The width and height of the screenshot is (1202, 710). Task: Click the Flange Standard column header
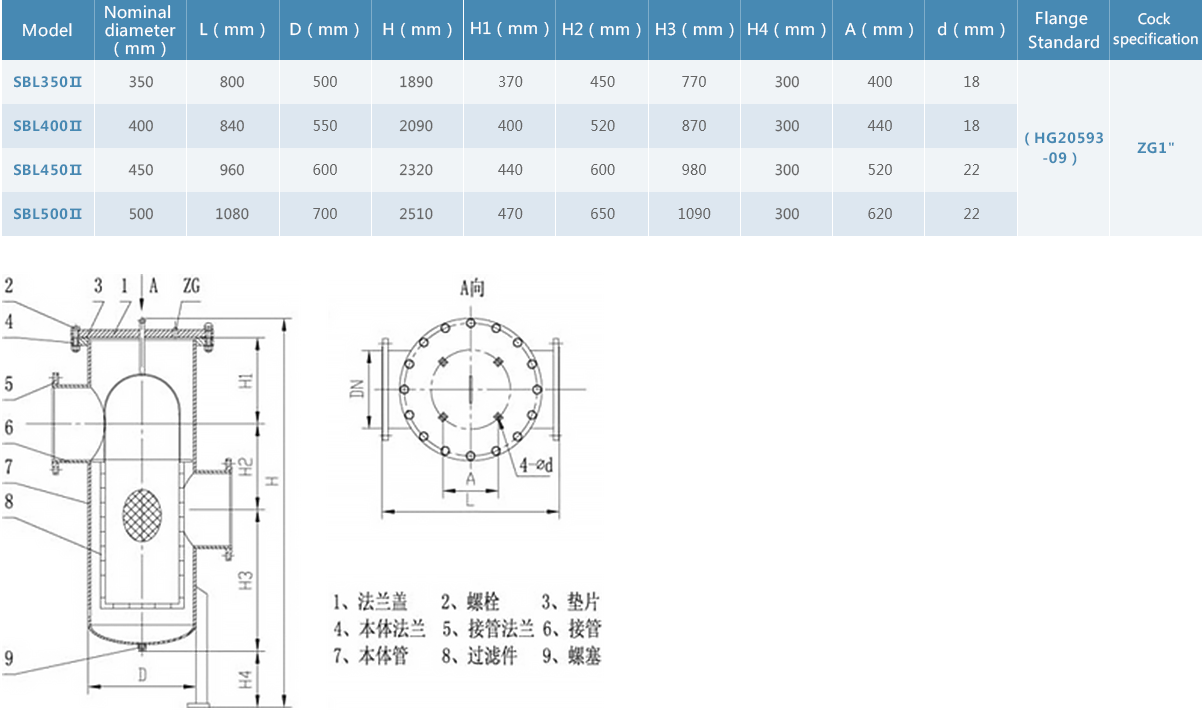1063,30
